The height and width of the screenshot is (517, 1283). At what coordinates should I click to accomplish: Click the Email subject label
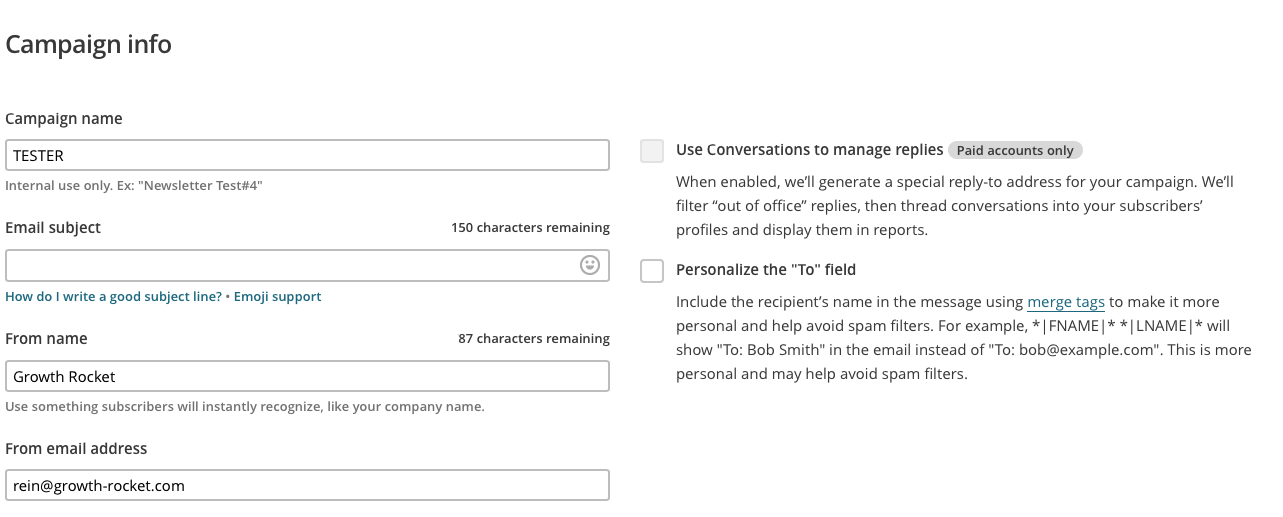pyautogui.click(x=53, y=228)
